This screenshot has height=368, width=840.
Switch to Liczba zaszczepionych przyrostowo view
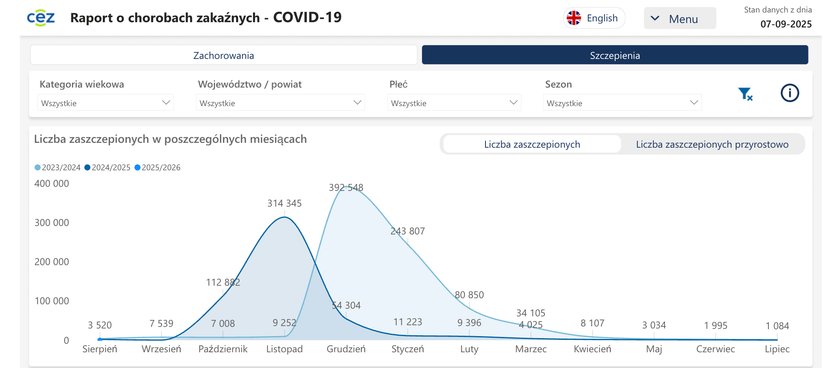click(712, 144)
